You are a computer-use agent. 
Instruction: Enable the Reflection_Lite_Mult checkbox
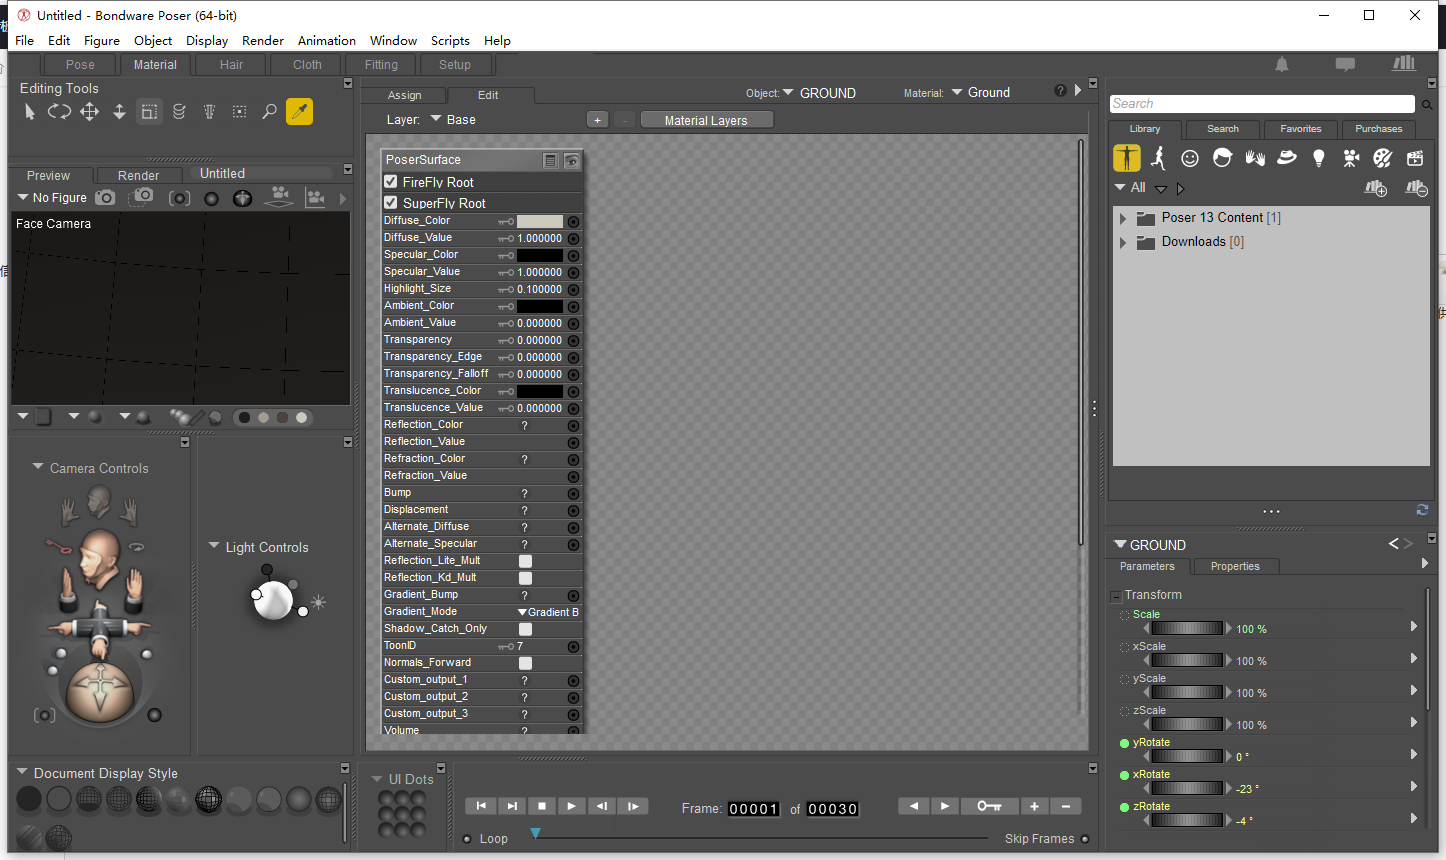pyautogui.click(x=525, y=561)
